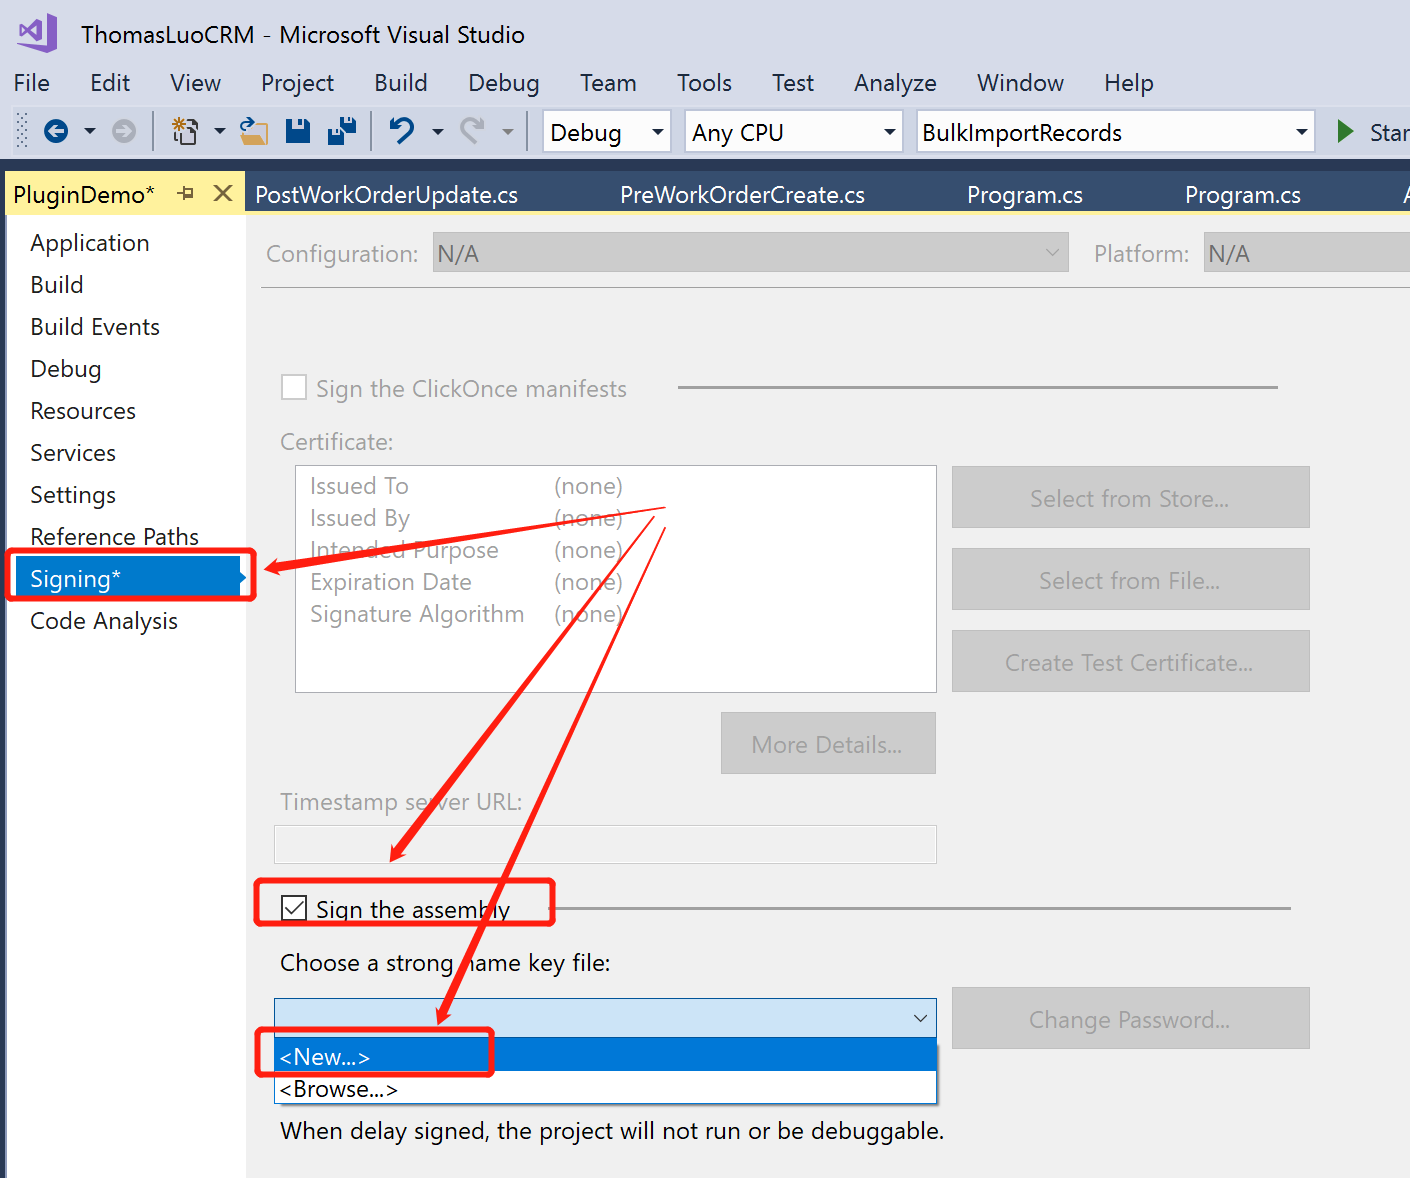Click the Expiration Date certificate row
This screenshot has width=1410, height=1178.
[466, 582]
